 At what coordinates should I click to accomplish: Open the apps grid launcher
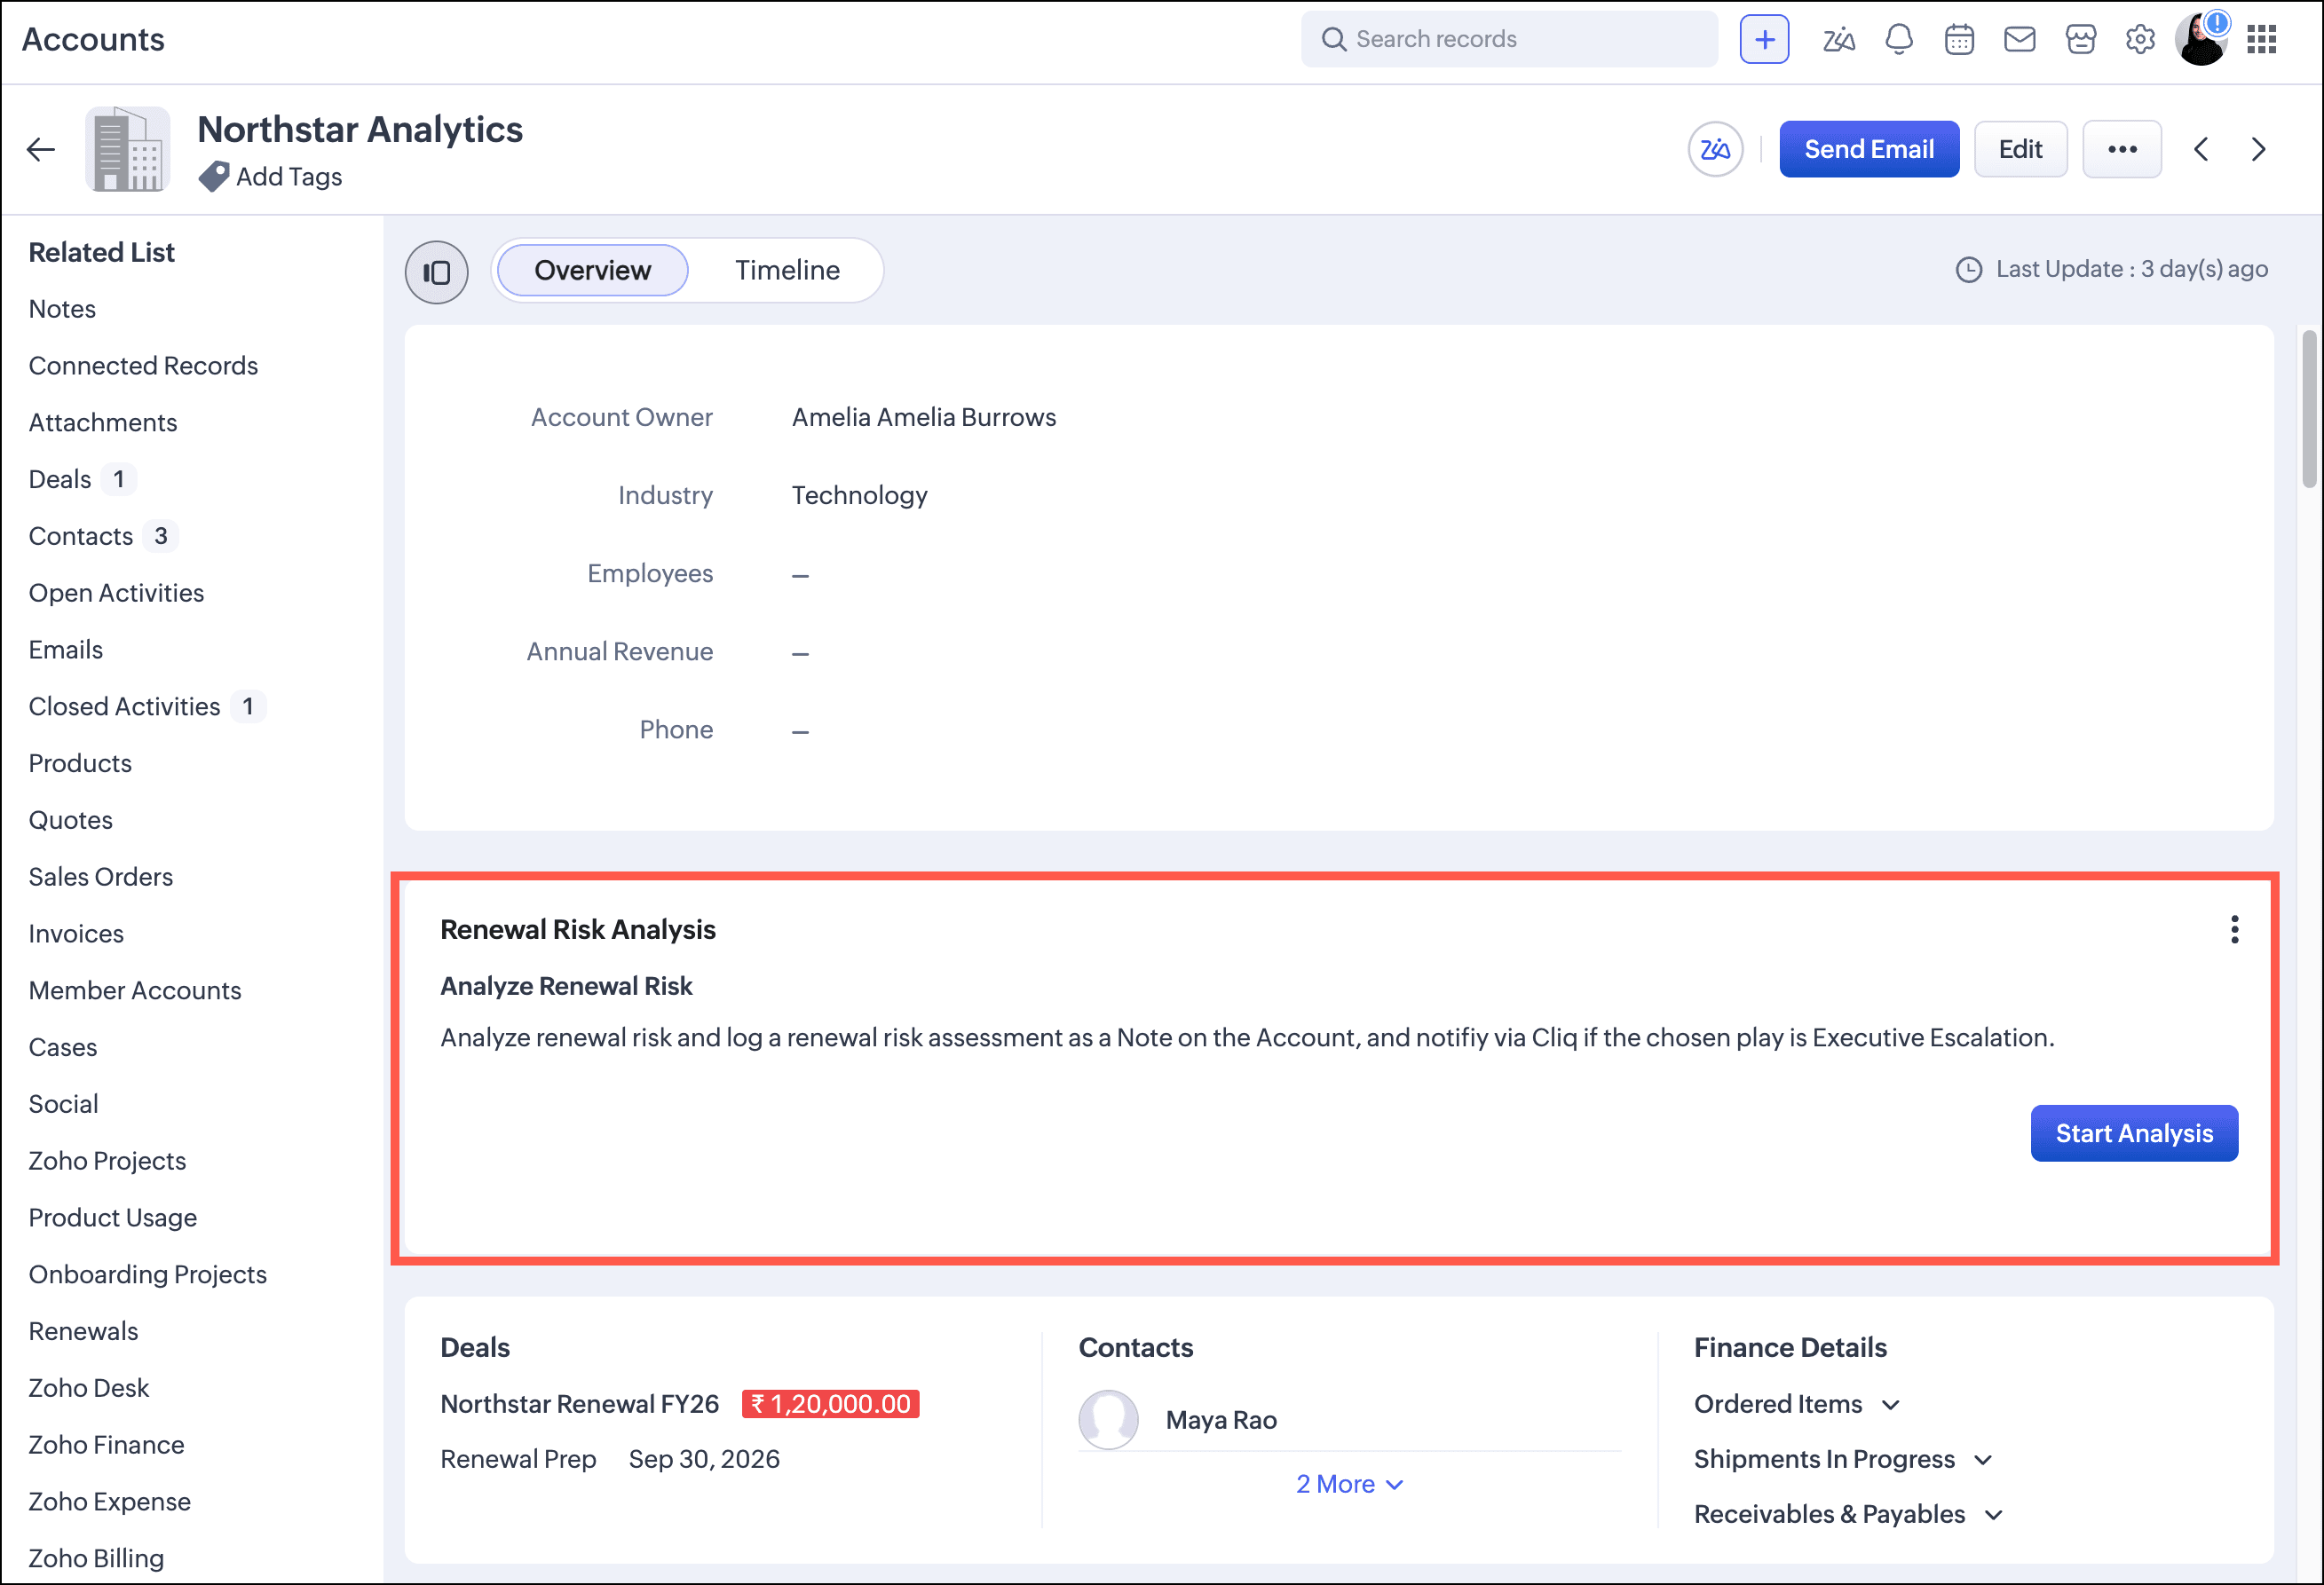(x=2261, y=40)
